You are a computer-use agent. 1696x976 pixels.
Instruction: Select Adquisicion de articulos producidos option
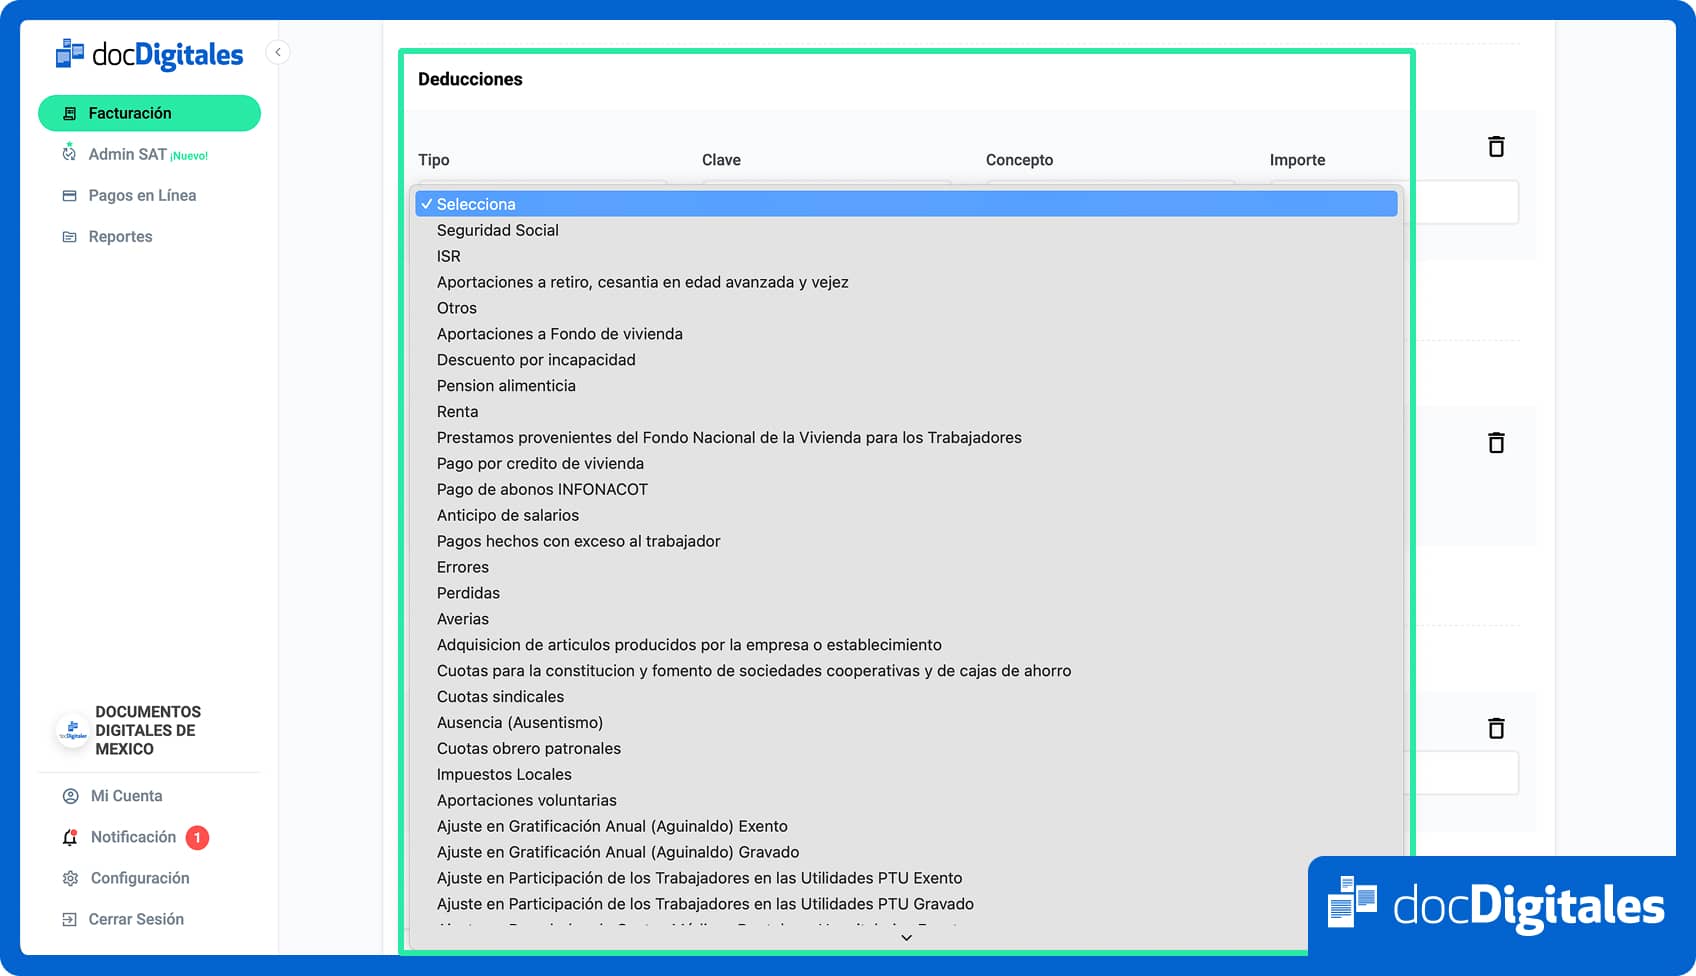[906, 646]
